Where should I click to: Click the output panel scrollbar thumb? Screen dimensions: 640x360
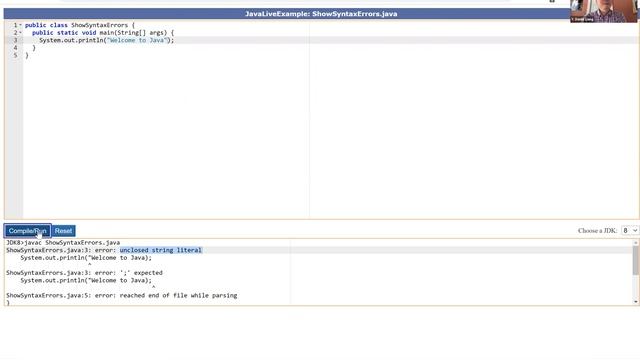pos(636,260)
